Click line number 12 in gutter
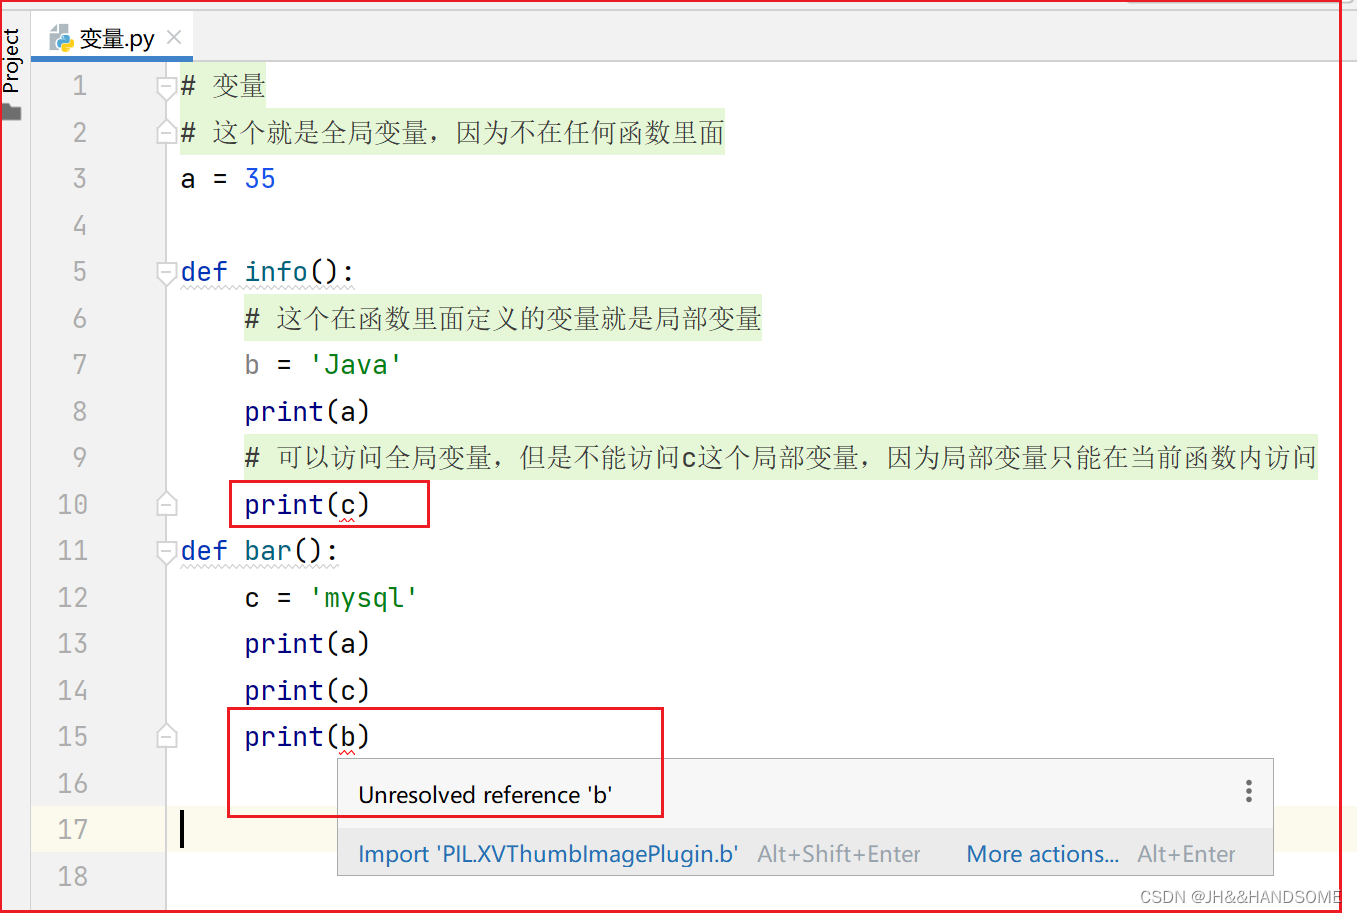1357x913 pixels. pyautogui.click(x=72, y=598)
